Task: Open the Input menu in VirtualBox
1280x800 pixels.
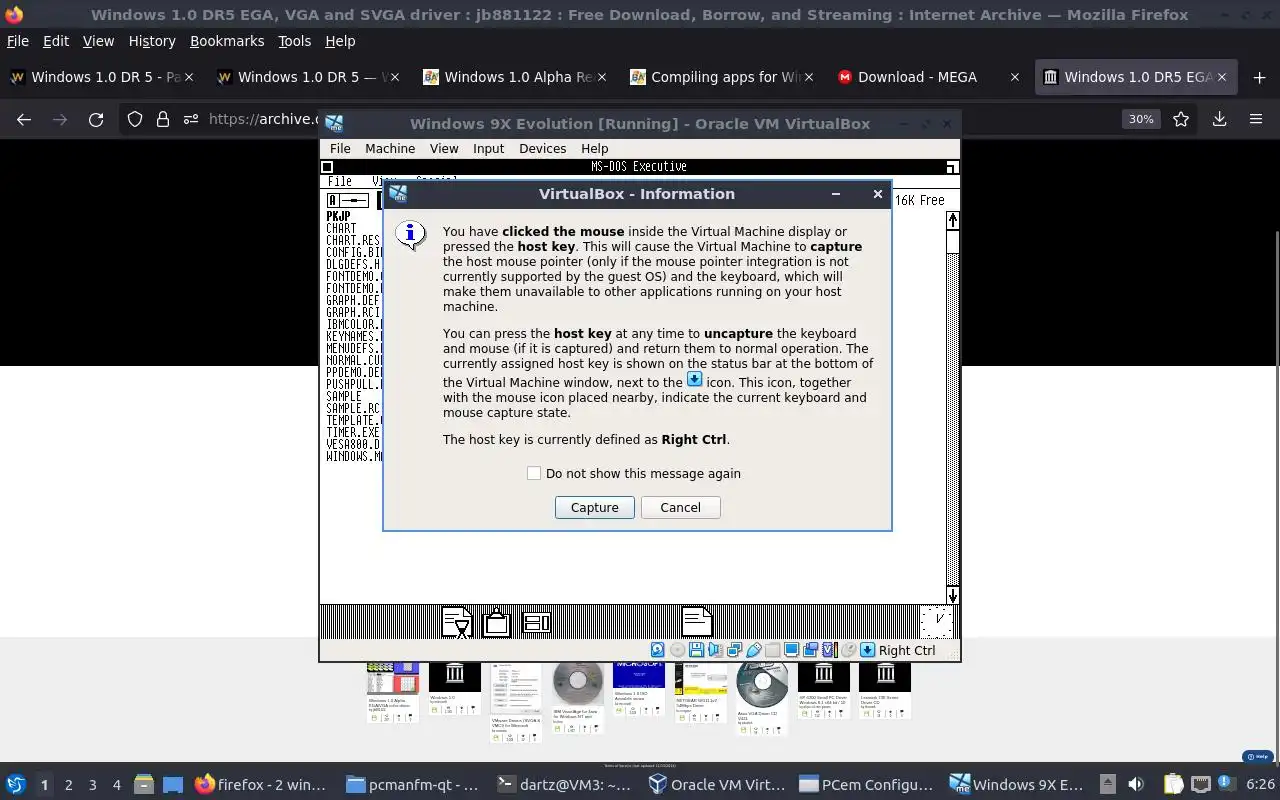Action: click(x=488, y=148)
